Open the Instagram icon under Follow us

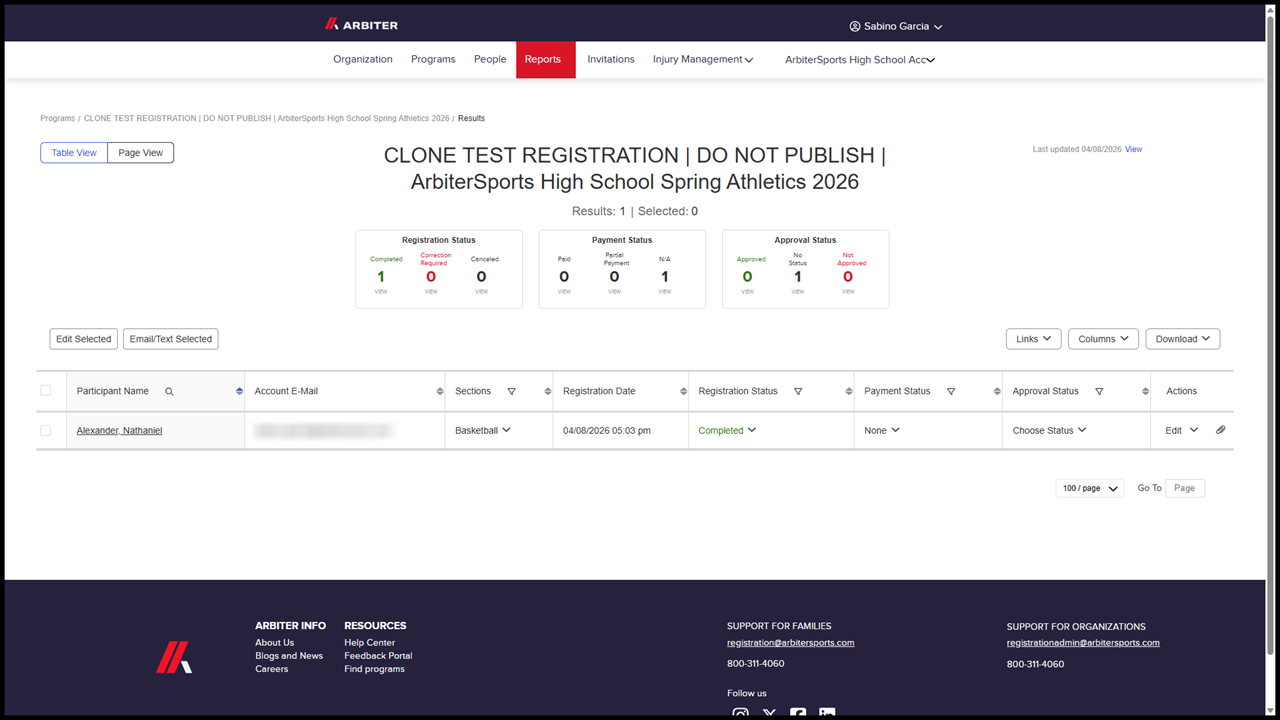click(741, 714)
